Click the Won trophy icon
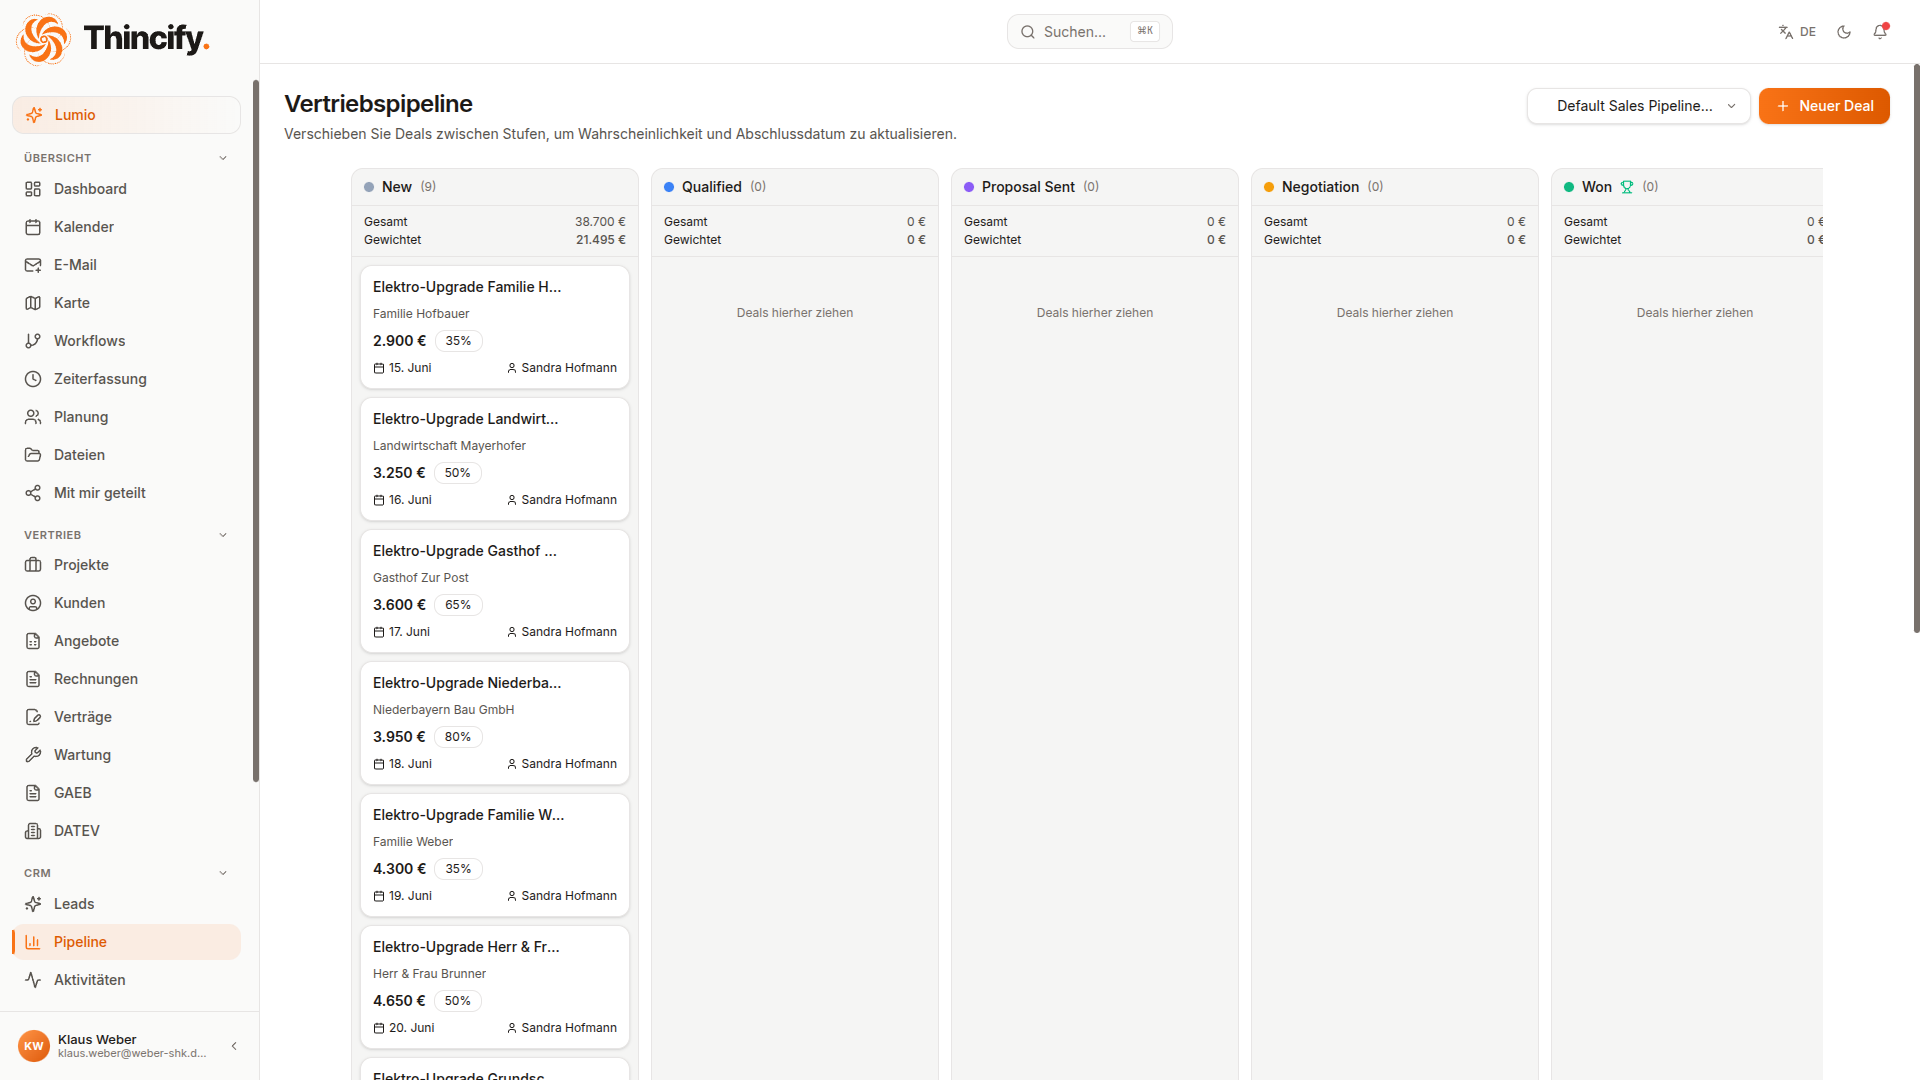The image size is (1920, 1080). (x=1627, y=187)
